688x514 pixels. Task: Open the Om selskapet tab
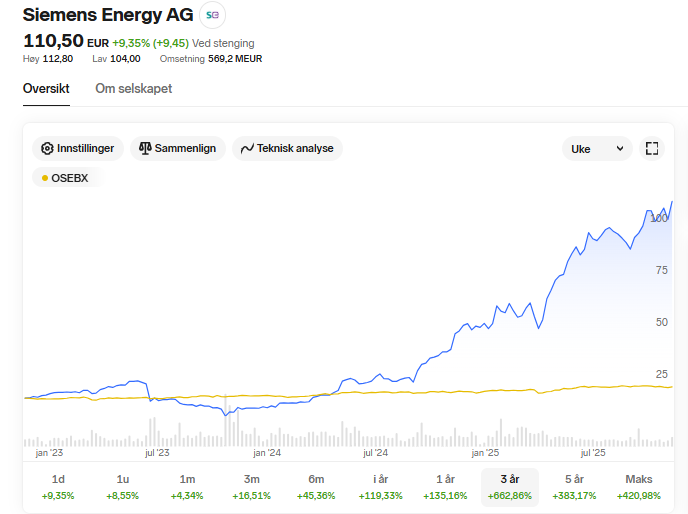pyautogui.click(x=133, y=89)
